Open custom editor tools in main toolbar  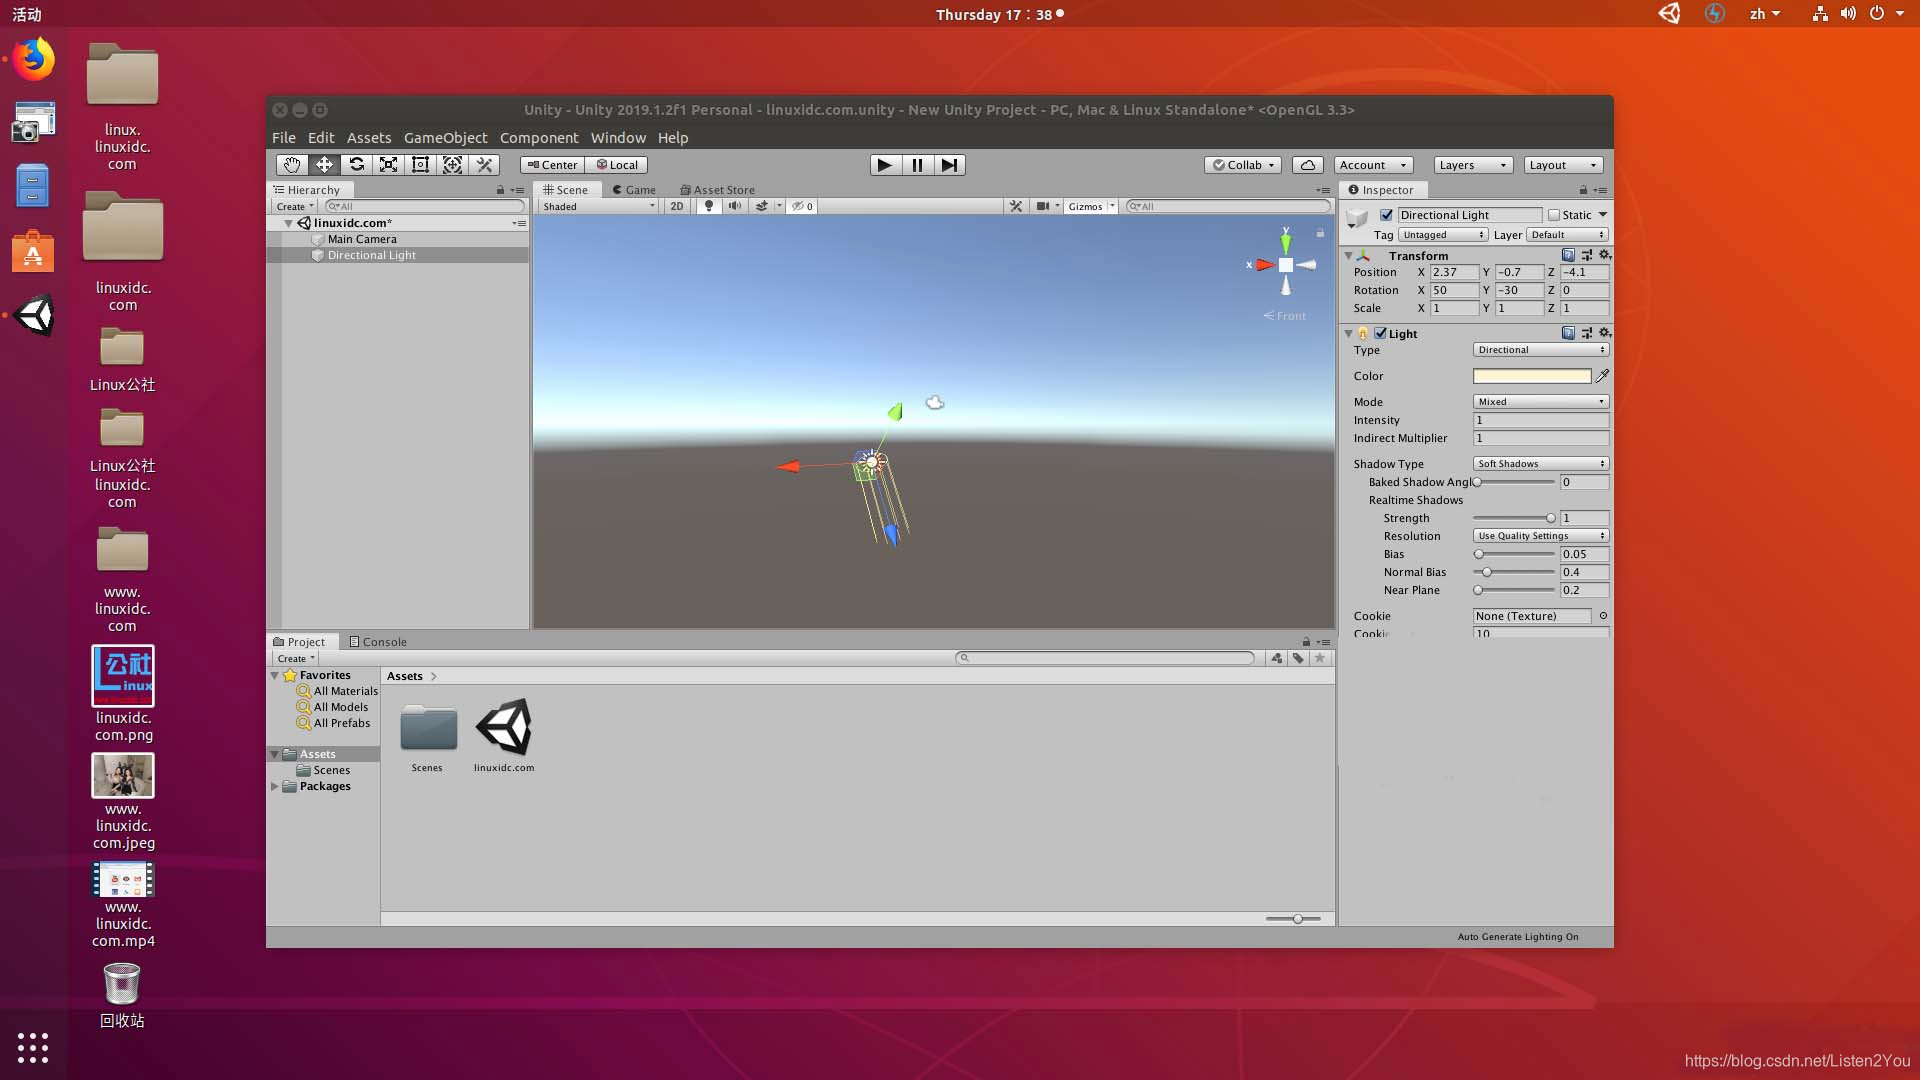point(484,165)
